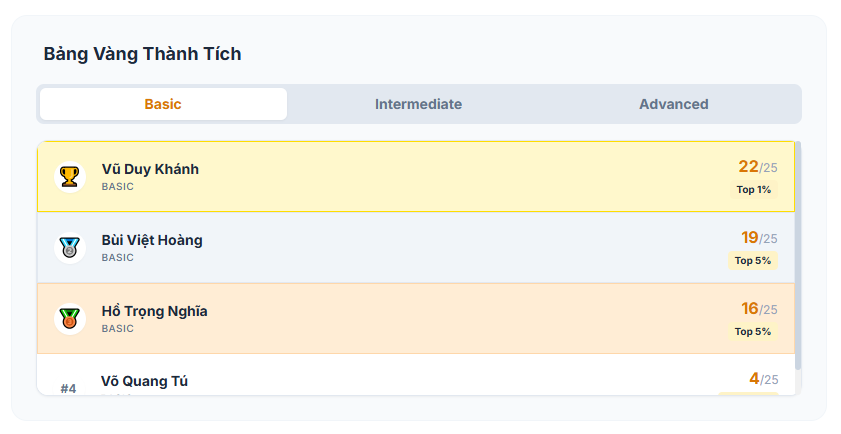The height and width of the screenshot is (434, 841).
Task: Click the gold trophy icon
Action: pyautogui.click(x=69, y=177)
